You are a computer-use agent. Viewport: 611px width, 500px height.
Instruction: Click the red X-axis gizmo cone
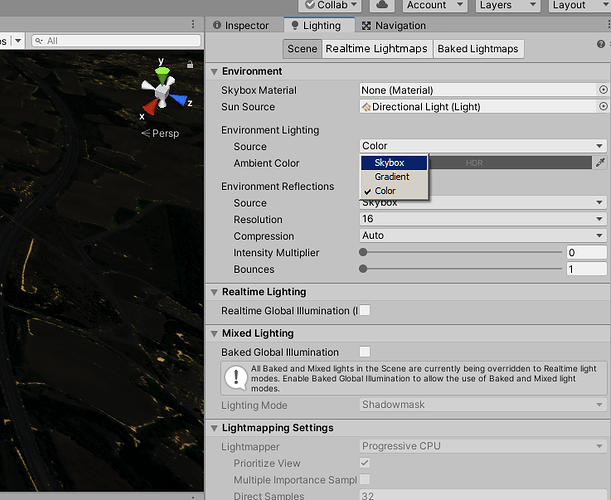click(x=150, y=106)
